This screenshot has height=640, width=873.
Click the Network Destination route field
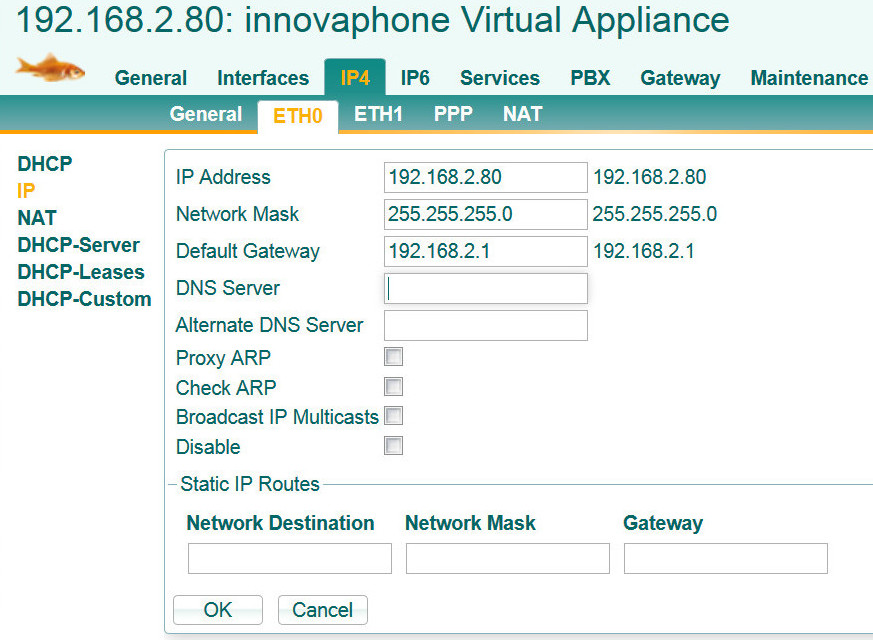click(x=289, y=558)
